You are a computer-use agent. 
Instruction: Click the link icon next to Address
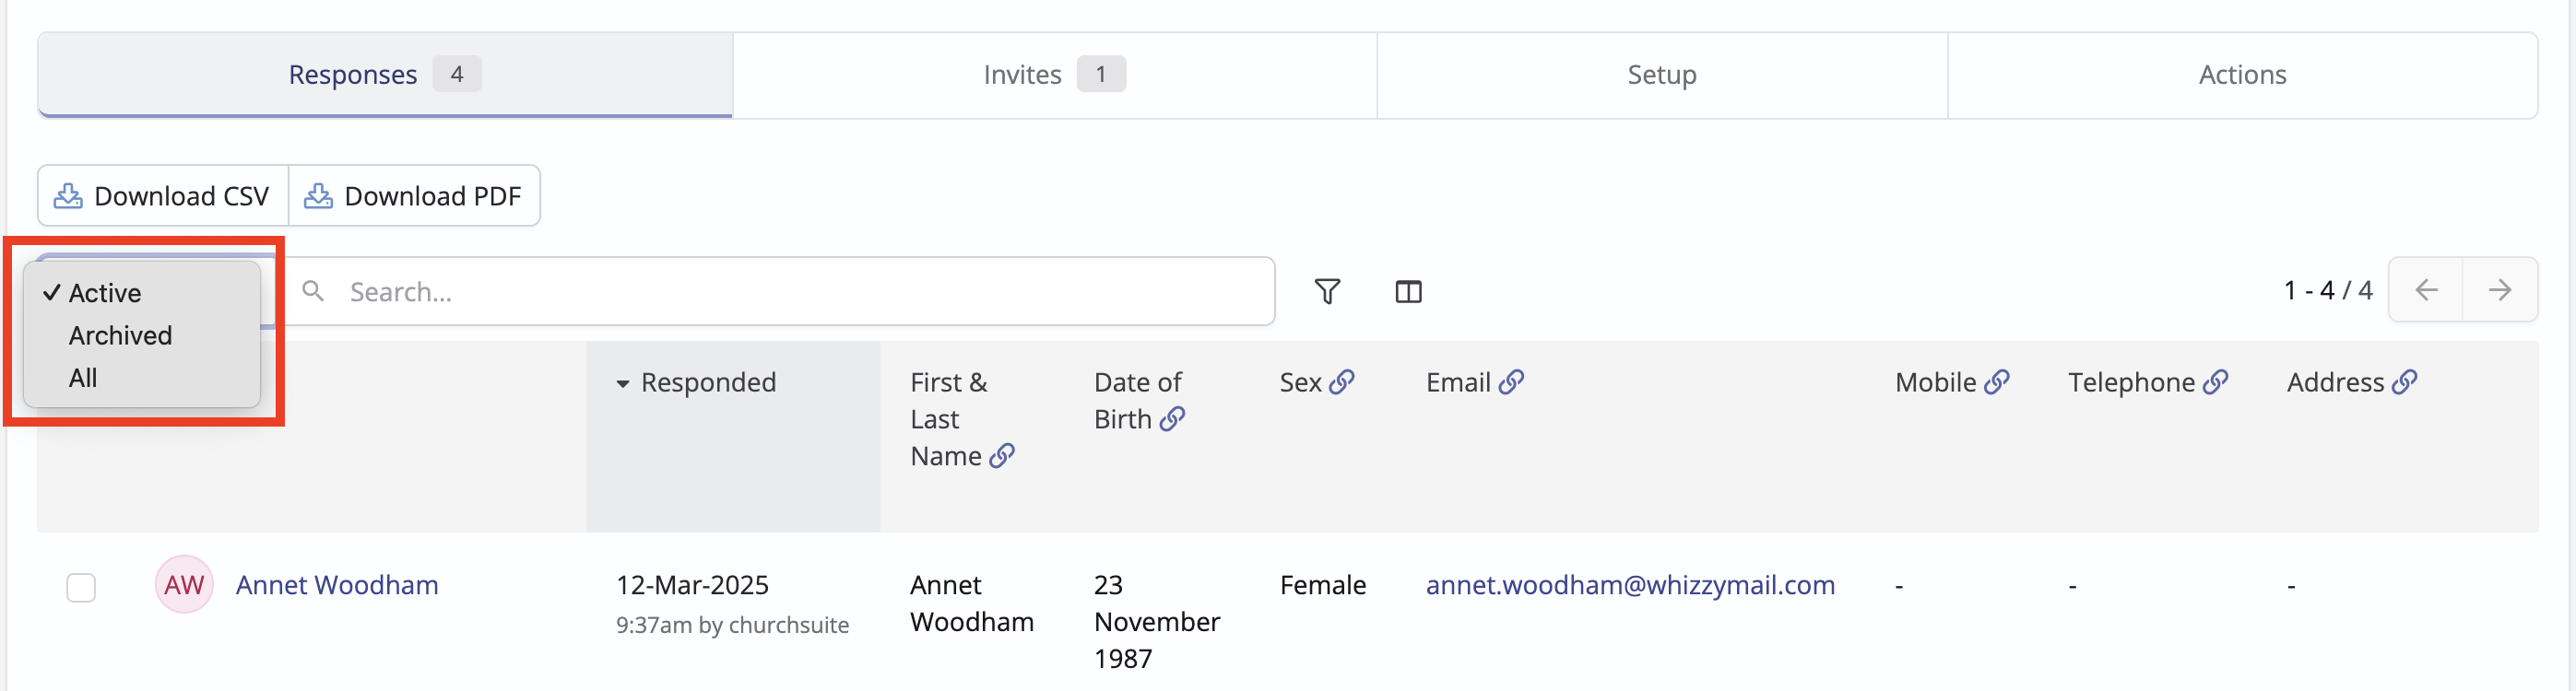2405,382
